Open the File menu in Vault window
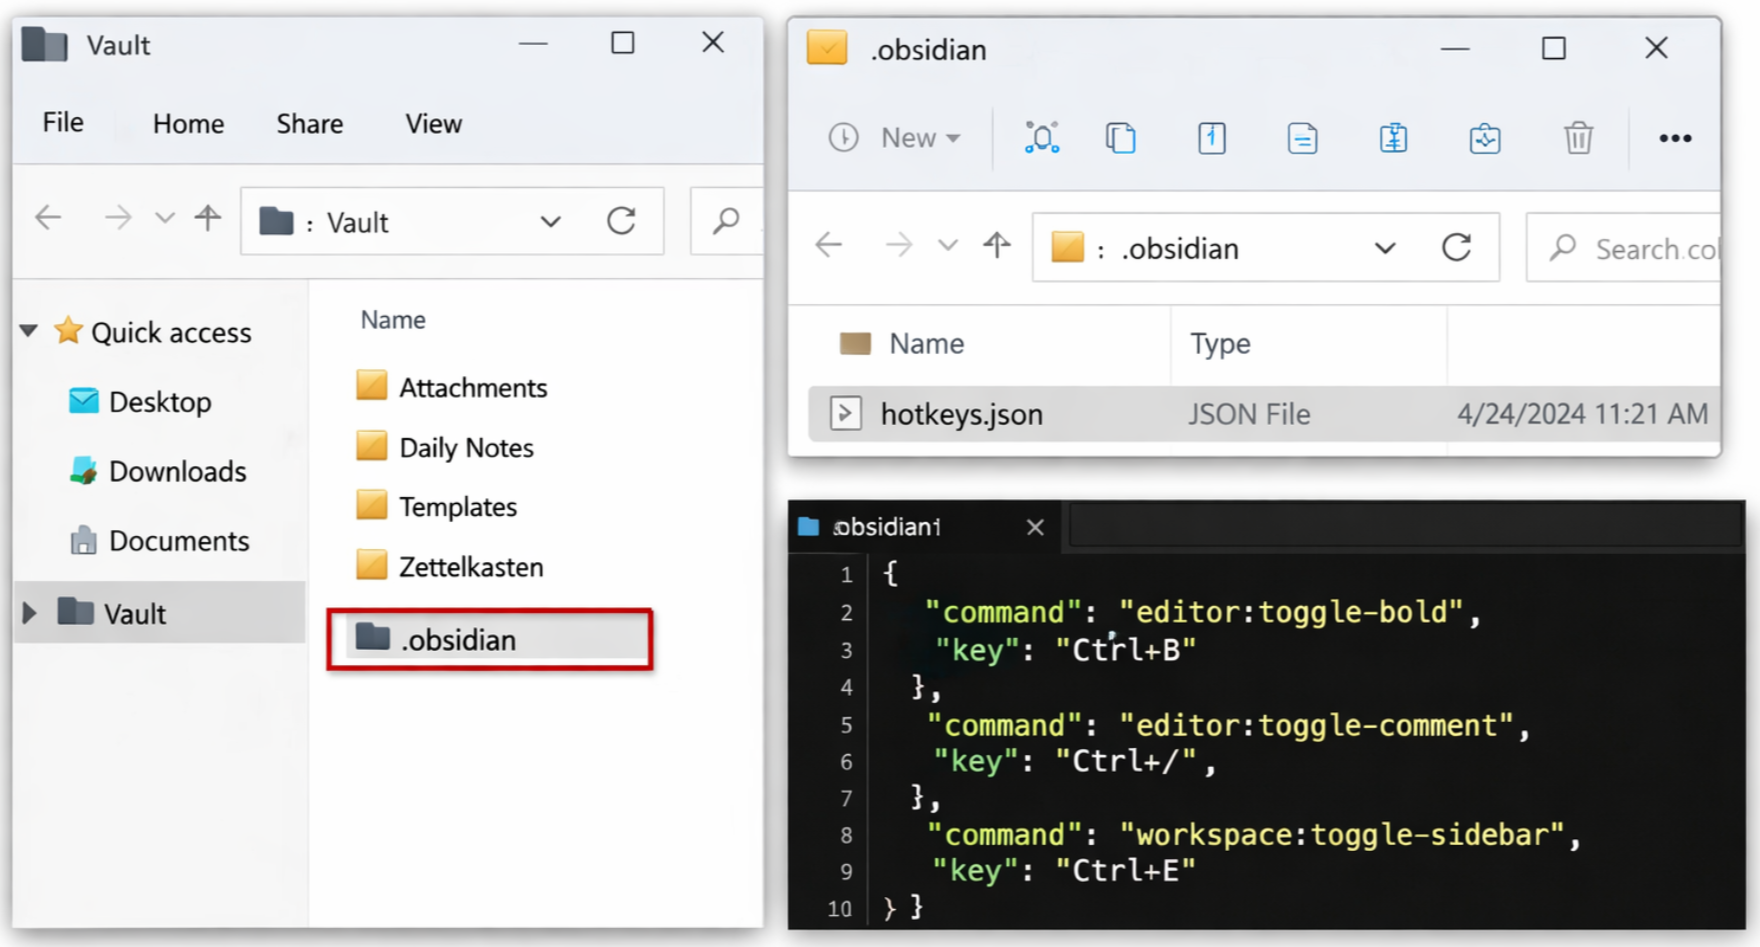This screenshot has width=1760, height=947. click(63, 123)
